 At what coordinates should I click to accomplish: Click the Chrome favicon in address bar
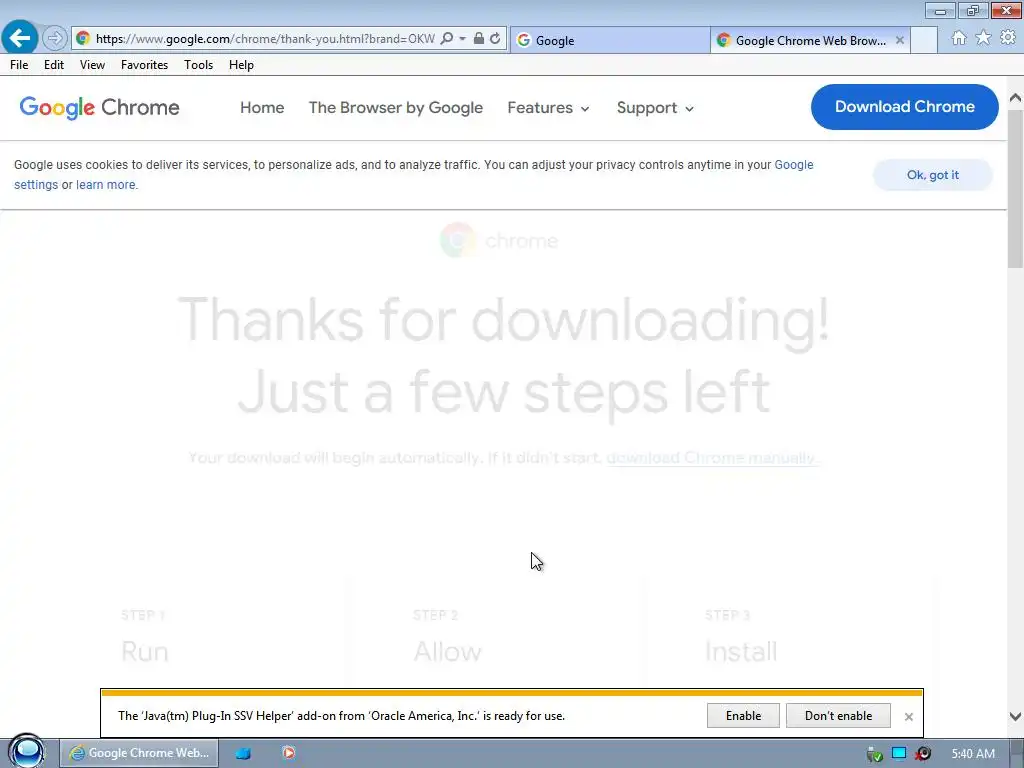83,39
